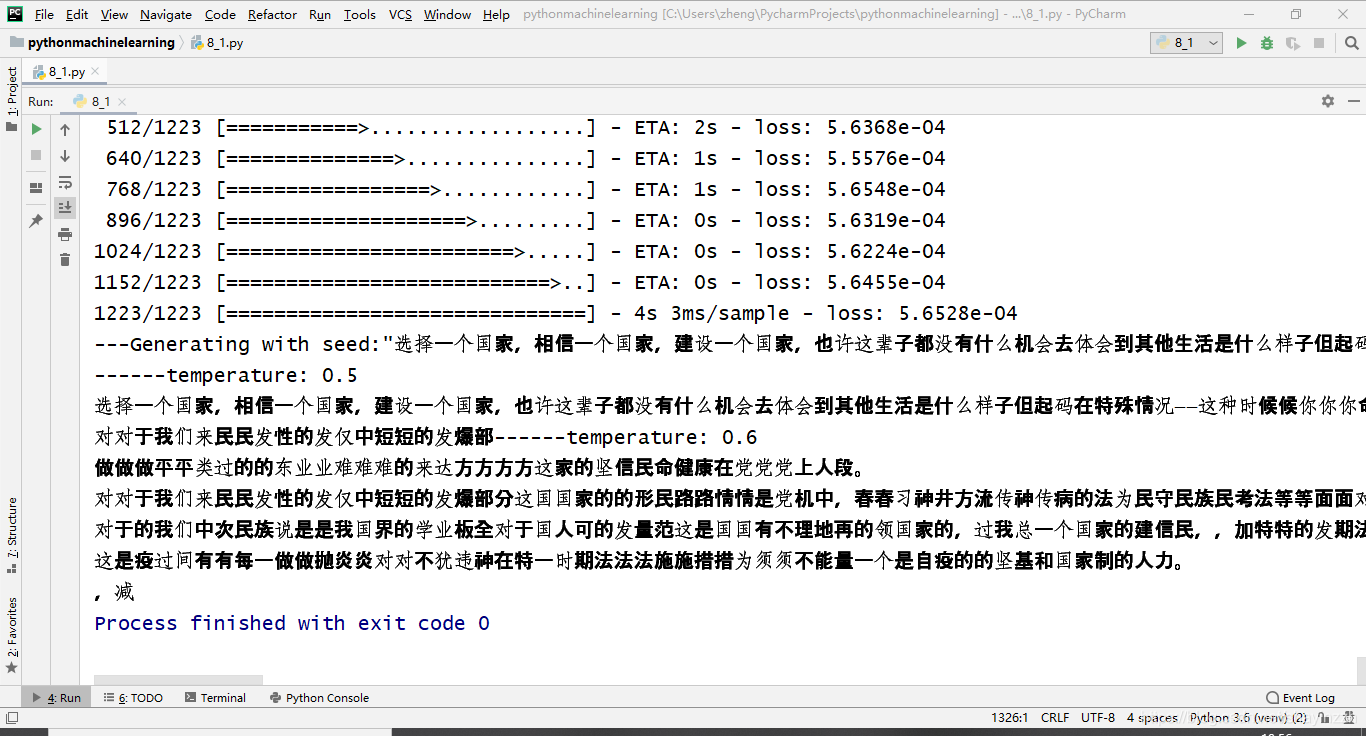Open the Terminal tool window
1366x736 pixels.
click(x=214, y=698)
